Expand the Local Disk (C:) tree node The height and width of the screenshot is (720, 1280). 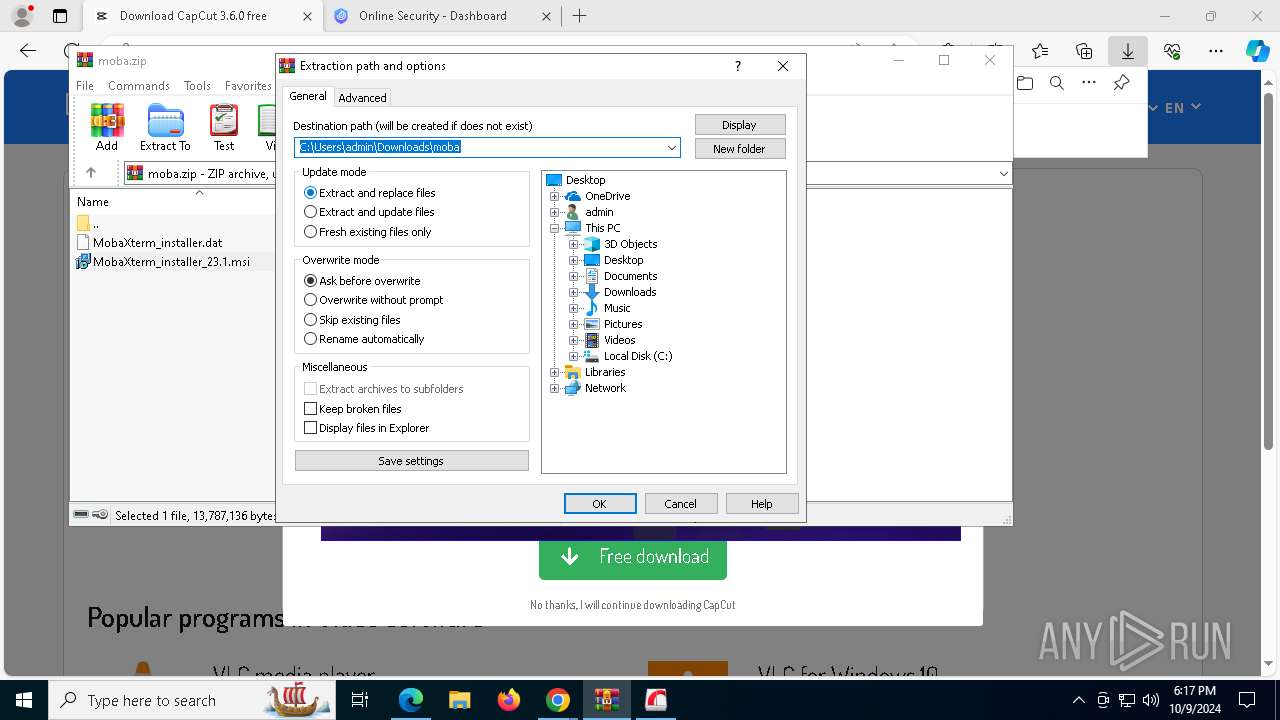tap(573, 356)
